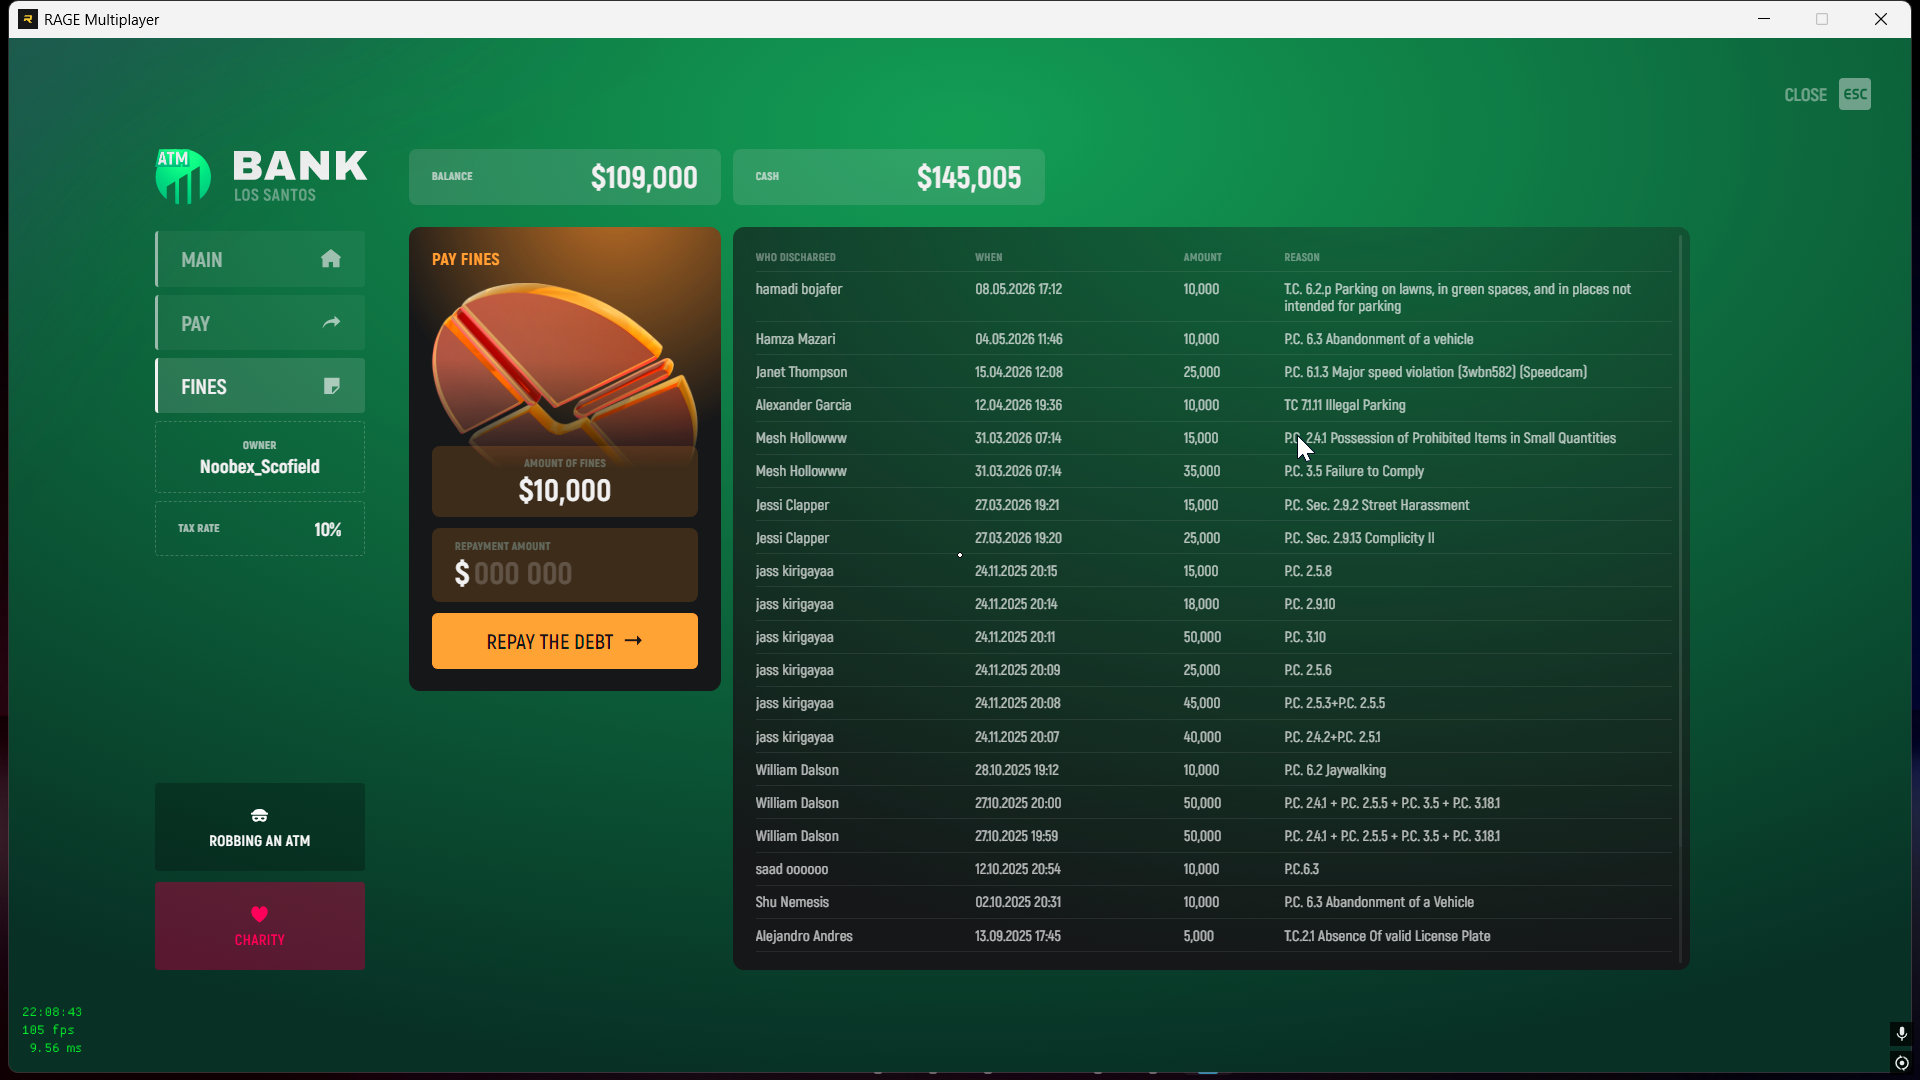The height and width of the screenshot is (1080, 1920).
Task: Select the Alejandro Andres fine row
Action: [x=1213, y=936]
